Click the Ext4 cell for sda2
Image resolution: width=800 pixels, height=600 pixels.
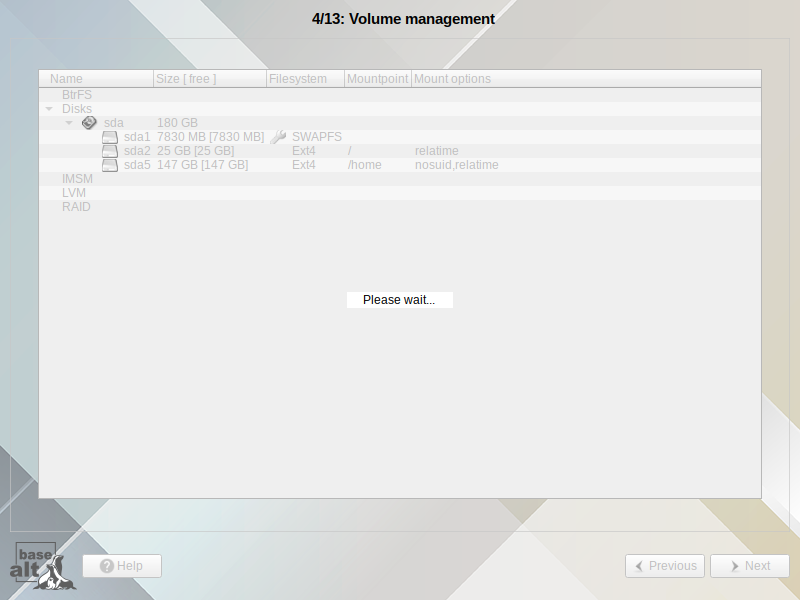pos(304,151)
